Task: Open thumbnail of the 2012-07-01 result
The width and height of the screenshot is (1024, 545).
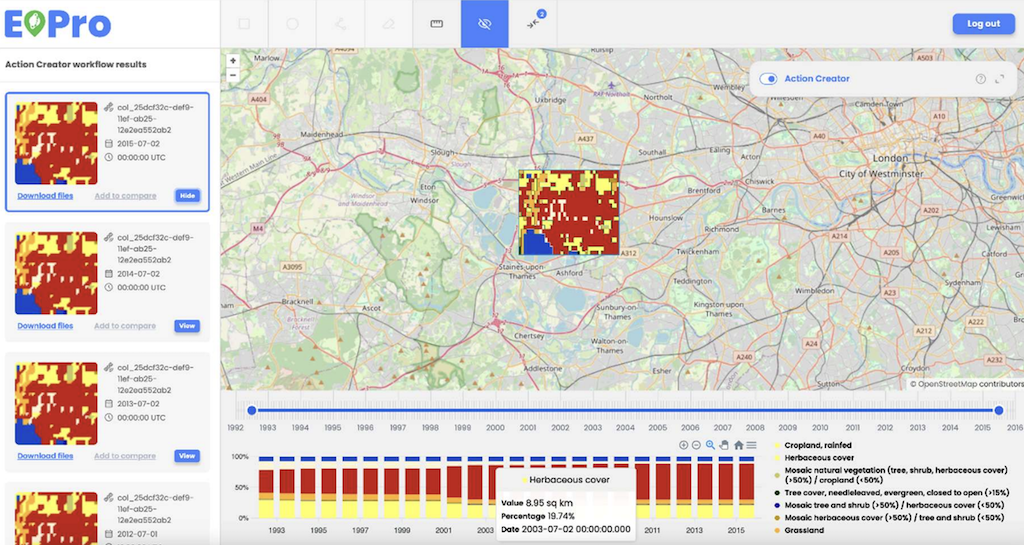Action: (x=56, y=519)
